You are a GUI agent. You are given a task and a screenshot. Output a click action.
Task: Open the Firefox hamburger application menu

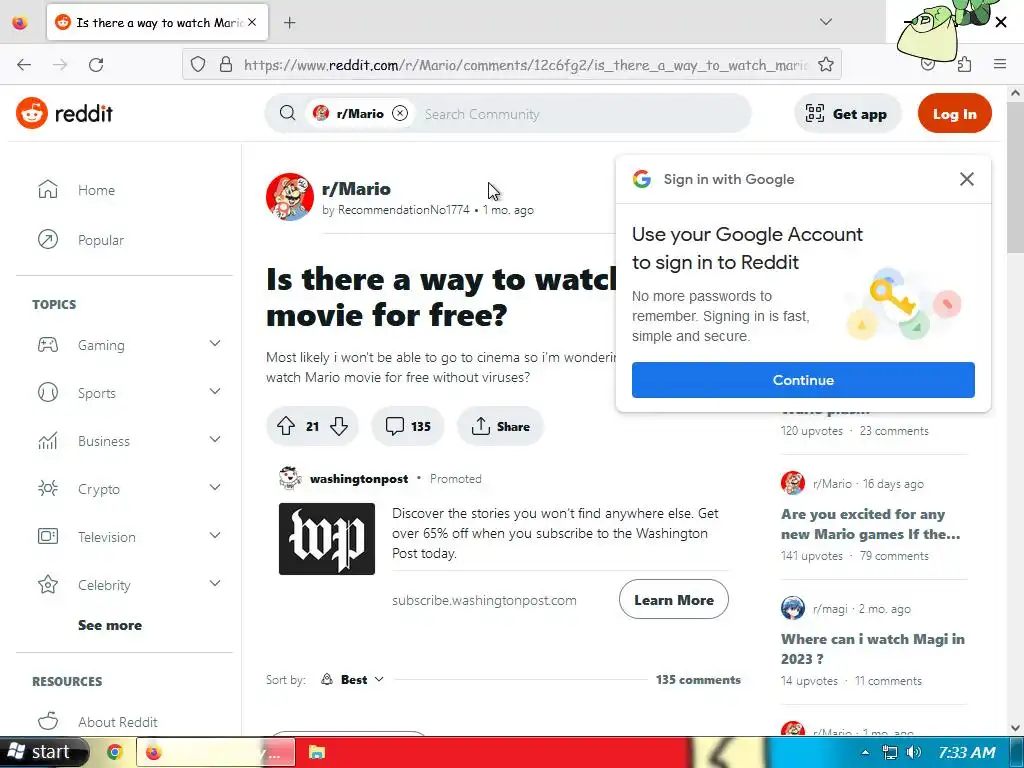coord(1000,64)
